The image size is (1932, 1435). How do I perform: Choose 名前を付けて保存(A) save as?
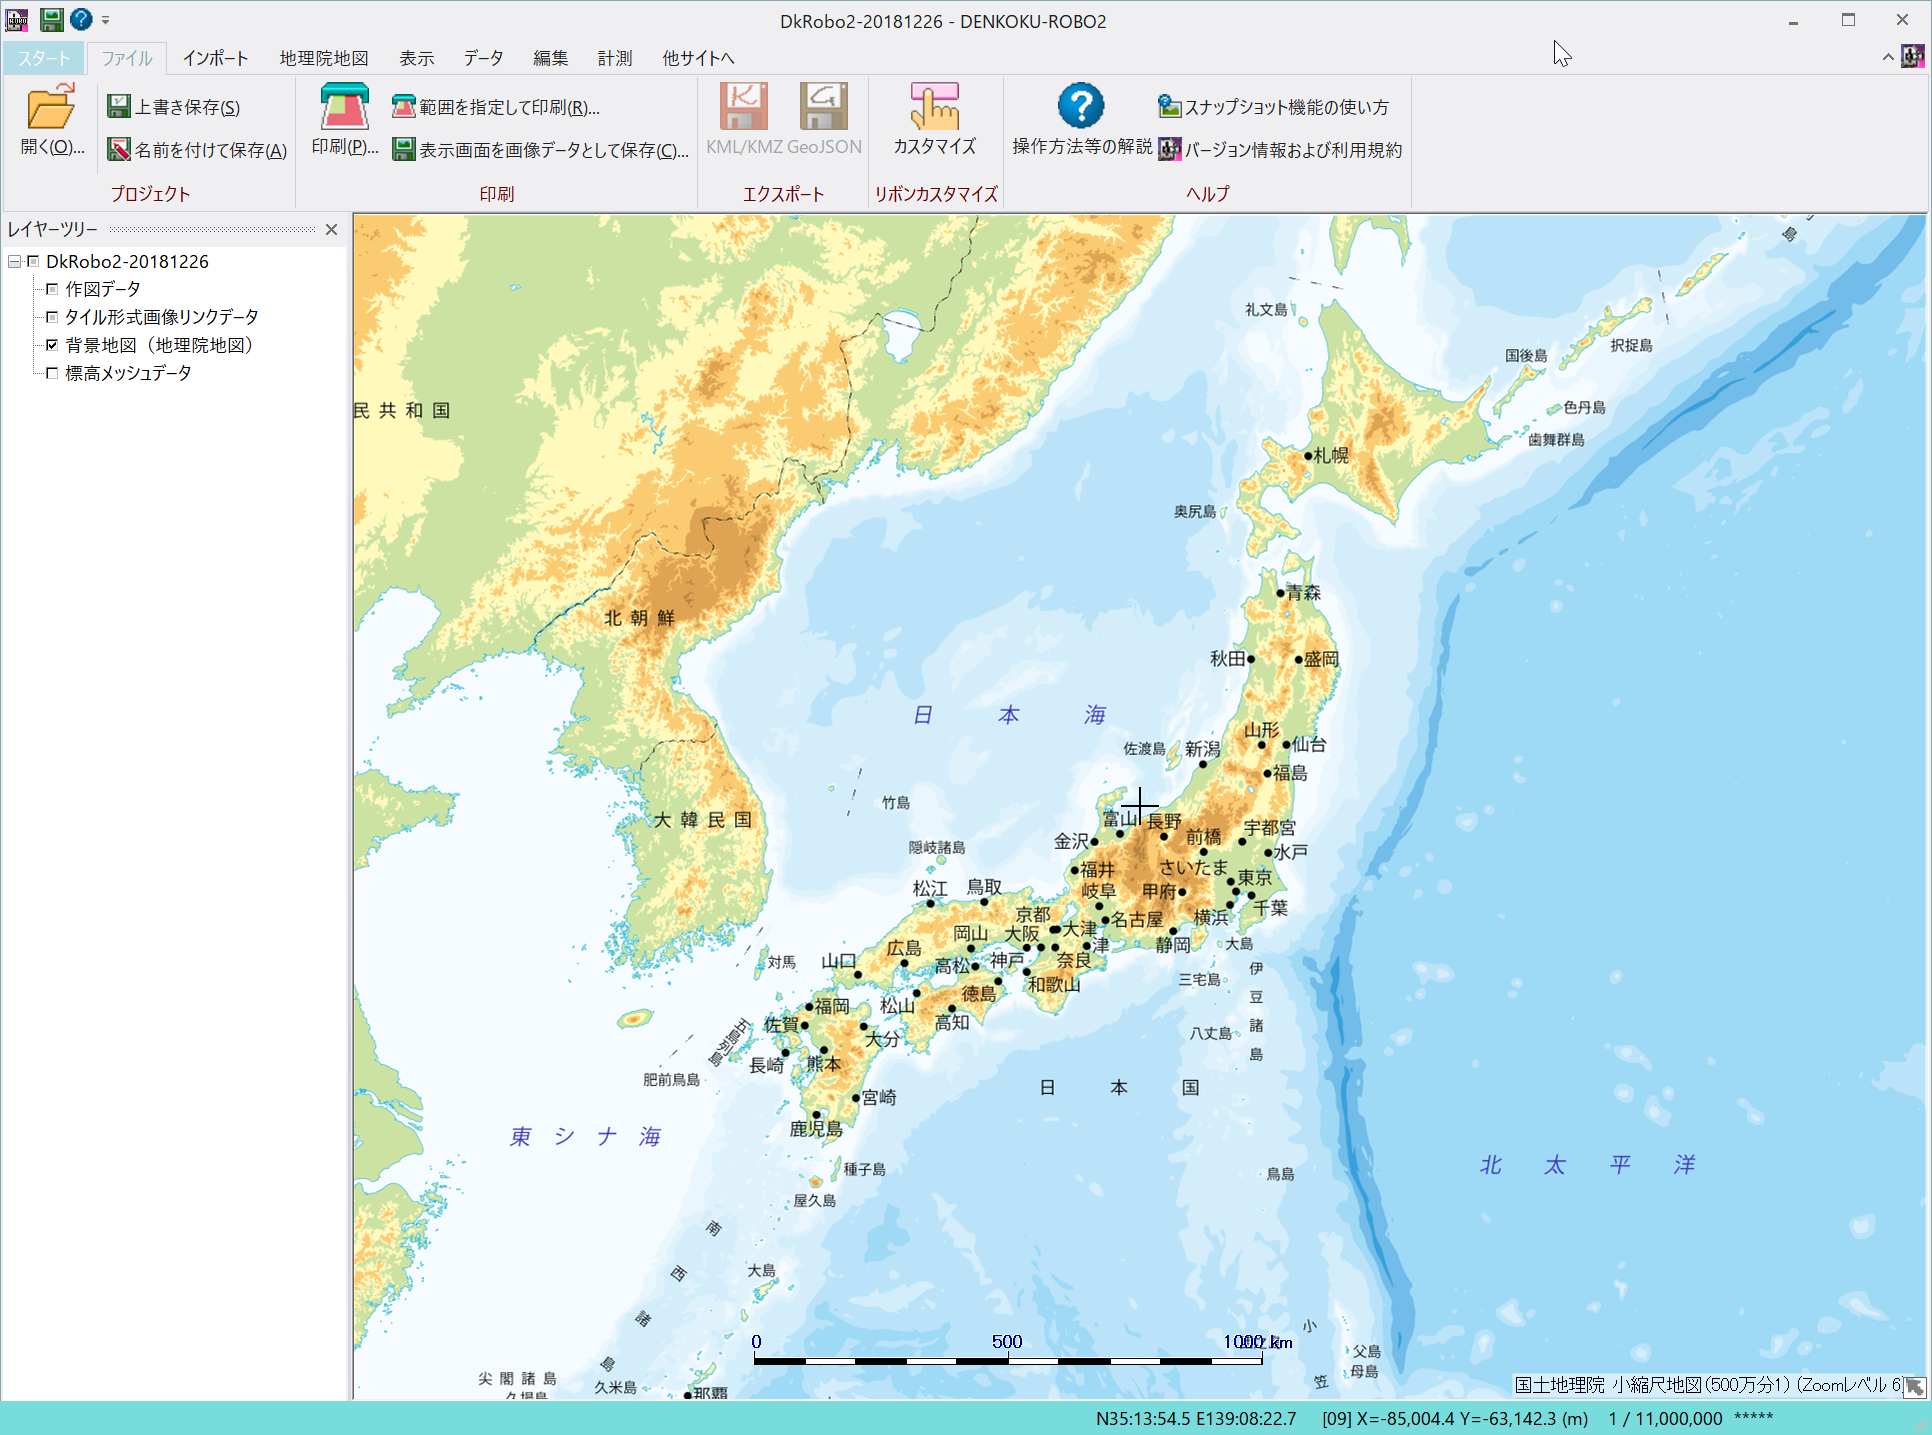point(197,150)
